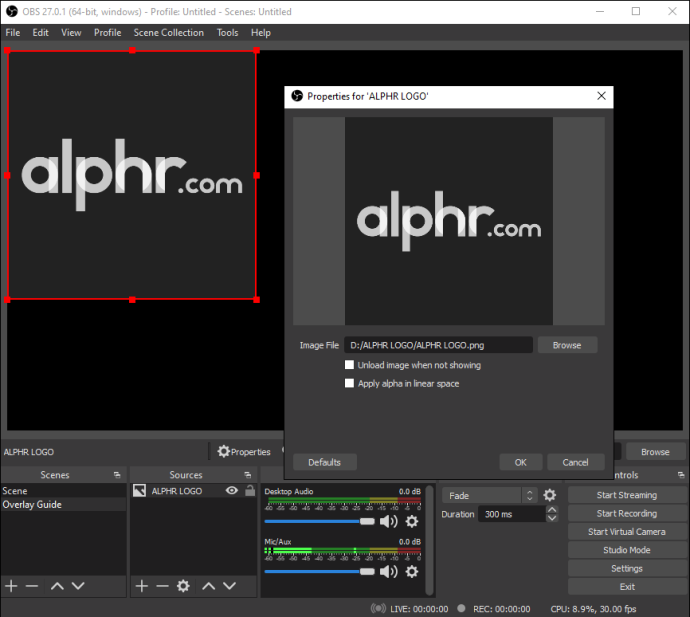Click Browse in the Properties dialog
Image resolution: width=690 pixels, height=617 pixels.
(x=567, y=345)
